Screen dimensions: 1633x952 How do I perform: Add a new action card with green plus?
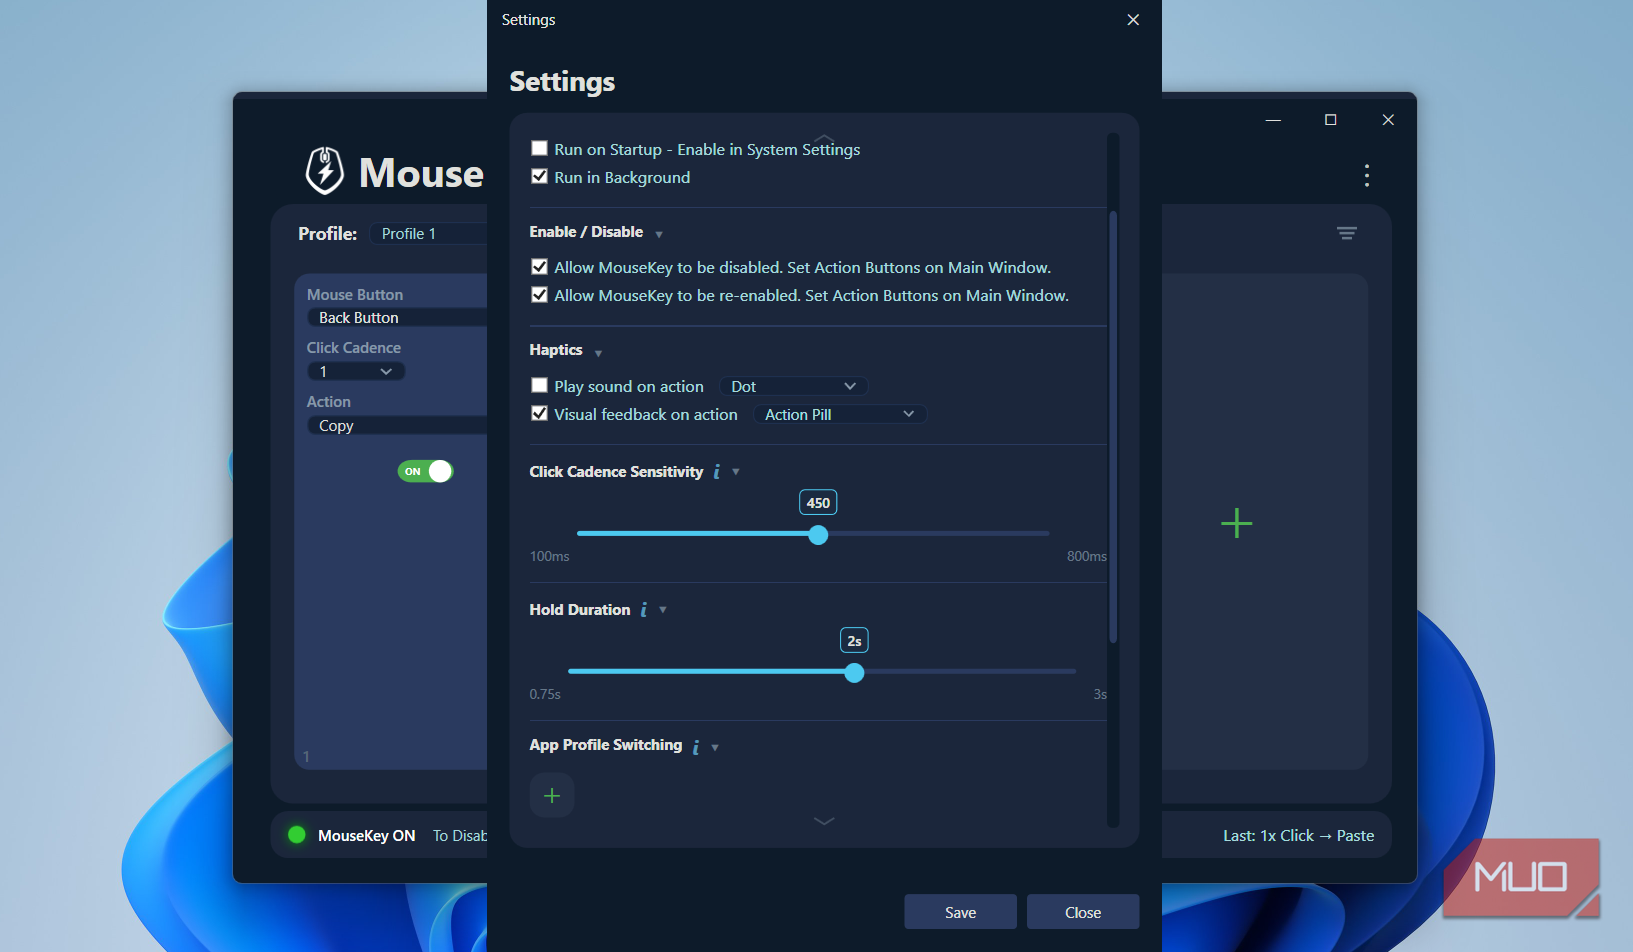[x=1236, y=523]
